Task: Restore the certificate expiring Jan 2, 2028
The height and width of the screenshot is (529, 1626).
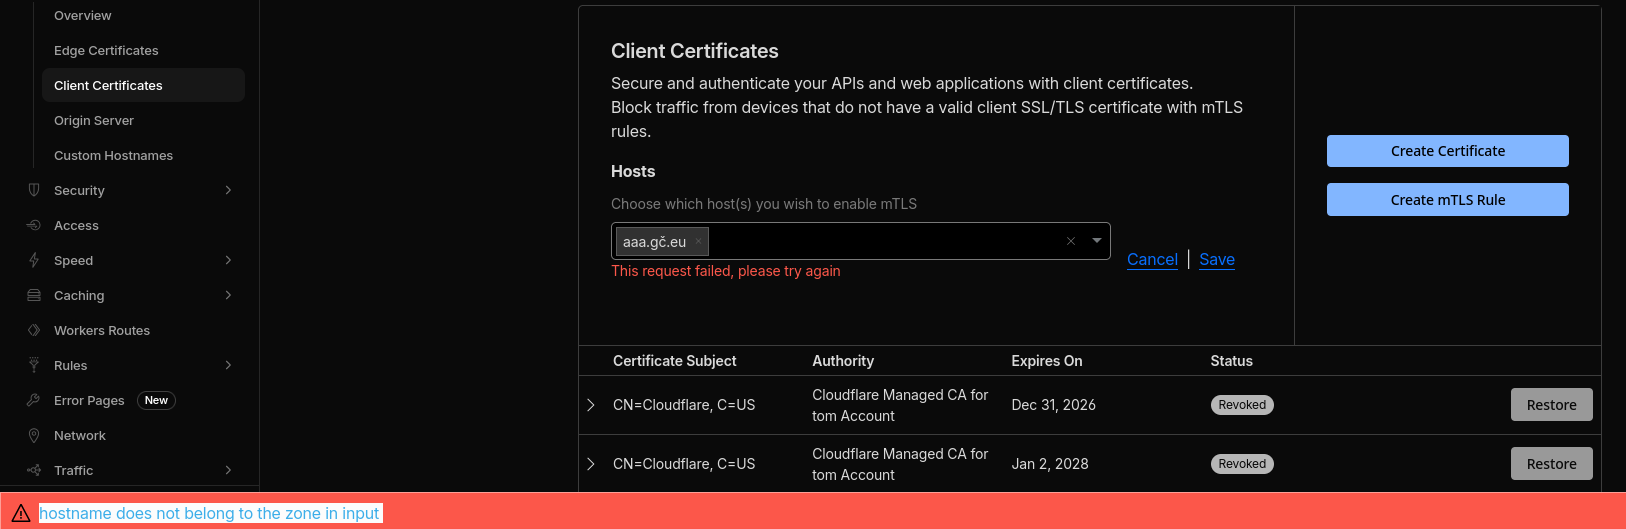Action: [1551, 464]
